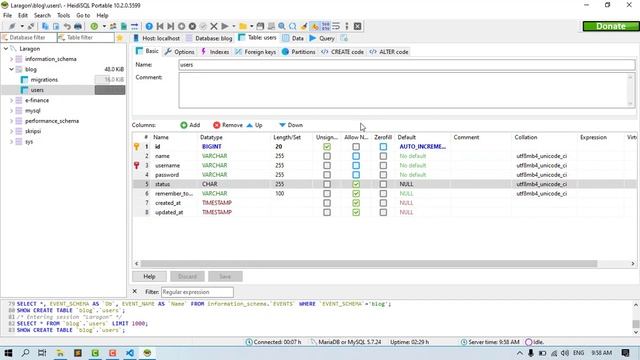Click the table Name input field
The width and height of the screenshot is (640, 360).
407,64
